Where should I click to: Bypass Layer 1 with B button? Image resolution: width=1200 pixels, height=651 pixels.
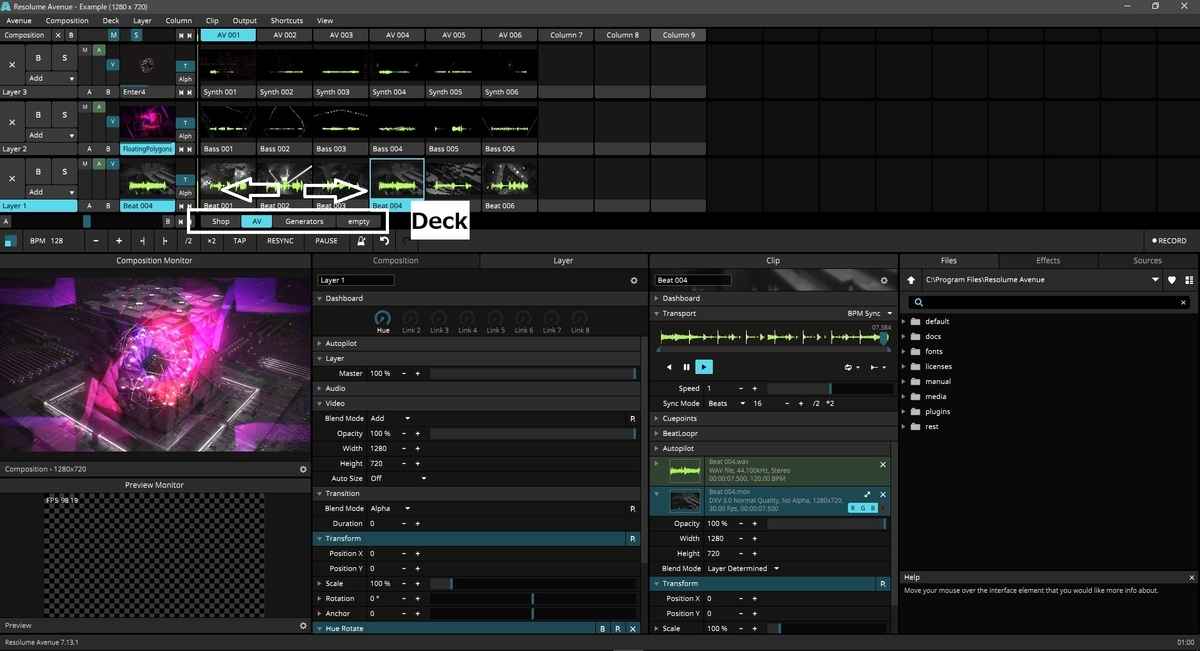click(39, 172)
